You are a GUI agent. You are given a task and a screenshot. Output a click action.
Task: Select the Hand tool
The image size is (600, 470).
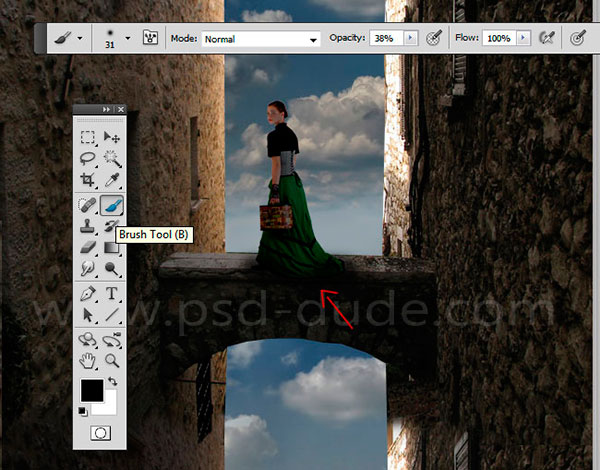88,361
